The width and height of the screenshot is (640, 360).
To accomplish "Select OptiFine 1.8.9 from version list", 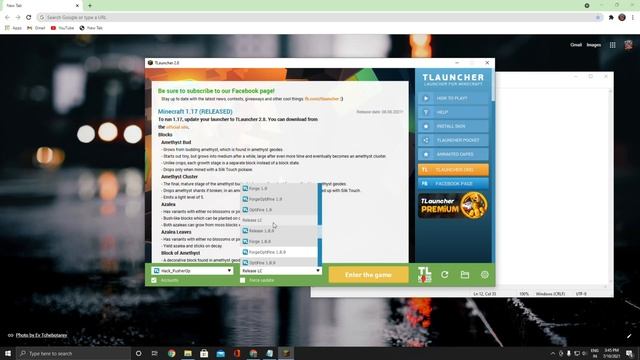I will point(279,262).
